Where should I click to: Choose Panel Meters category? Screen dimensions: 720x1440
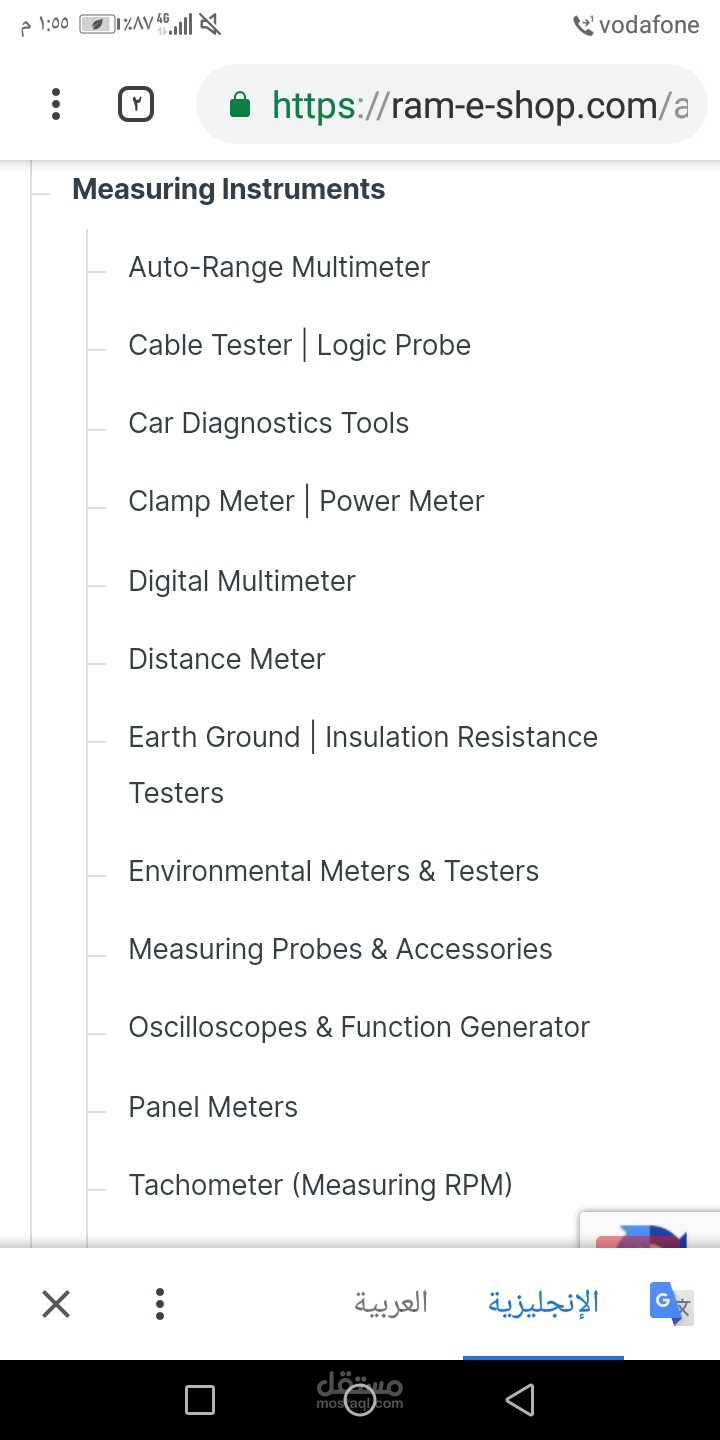point(213,1107)
